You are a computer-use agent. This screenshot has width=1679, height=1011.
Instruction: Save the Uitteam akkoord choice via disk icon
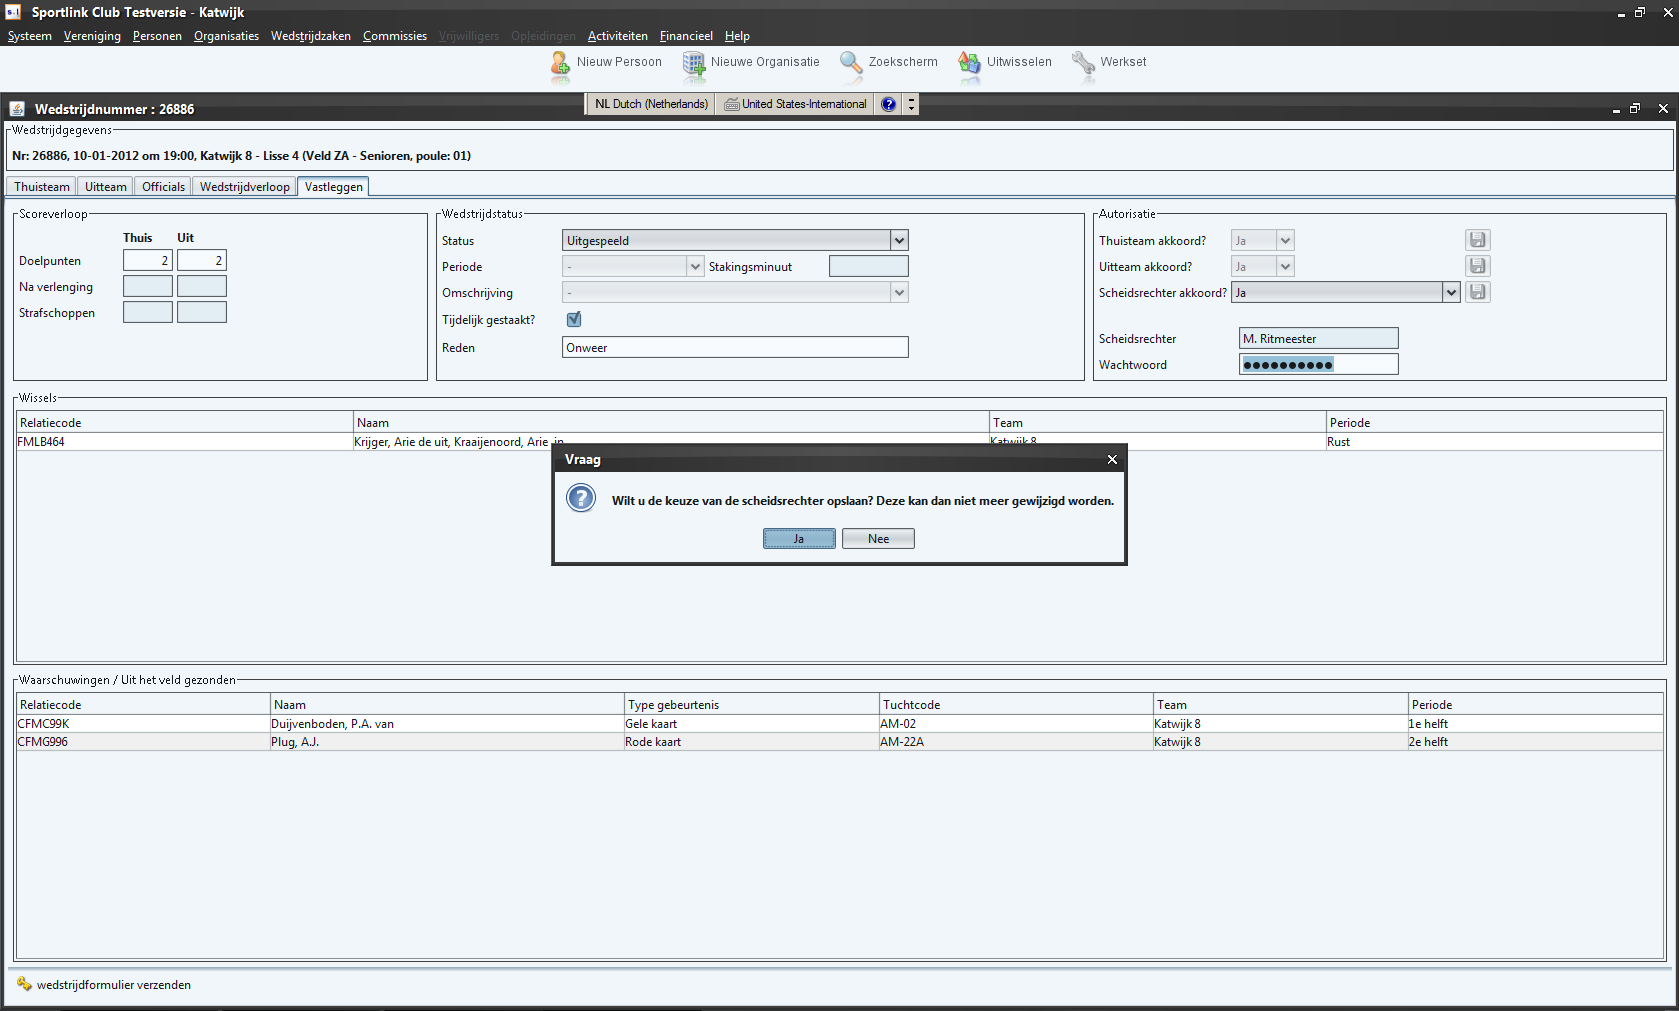tap(1478, 266)
